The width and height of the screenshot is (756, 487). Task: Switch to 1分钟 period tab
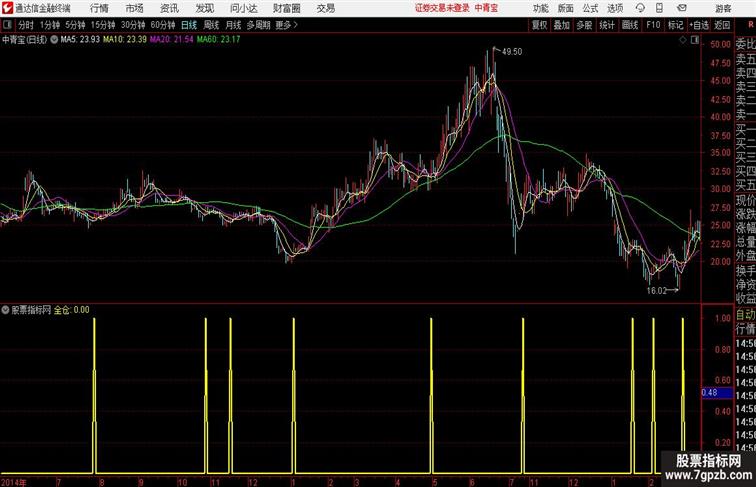(x=50, y=25)
